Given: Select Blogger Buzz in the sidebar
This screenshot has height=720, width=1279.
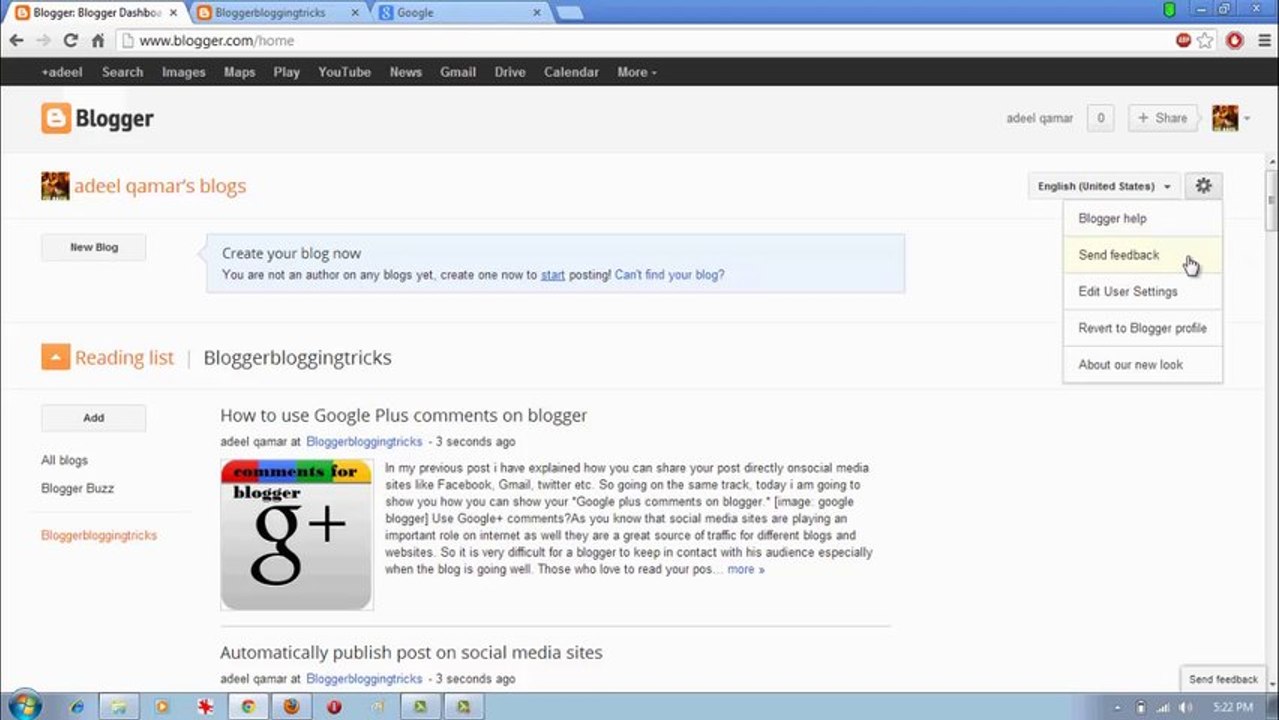Looking at the screenshot, I should (x=77, y=488).
